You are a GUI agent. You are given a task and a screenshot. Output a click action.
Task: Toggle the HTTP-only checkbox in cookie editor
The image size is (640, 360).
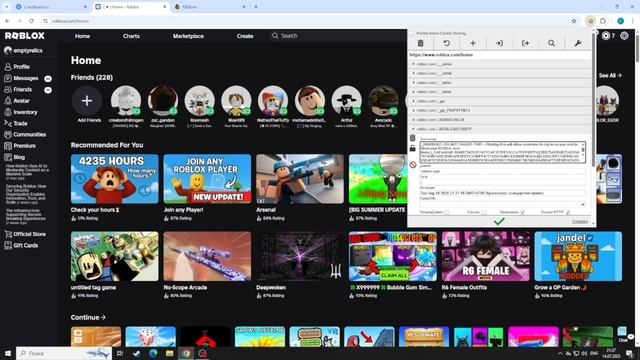pos(568,212)
